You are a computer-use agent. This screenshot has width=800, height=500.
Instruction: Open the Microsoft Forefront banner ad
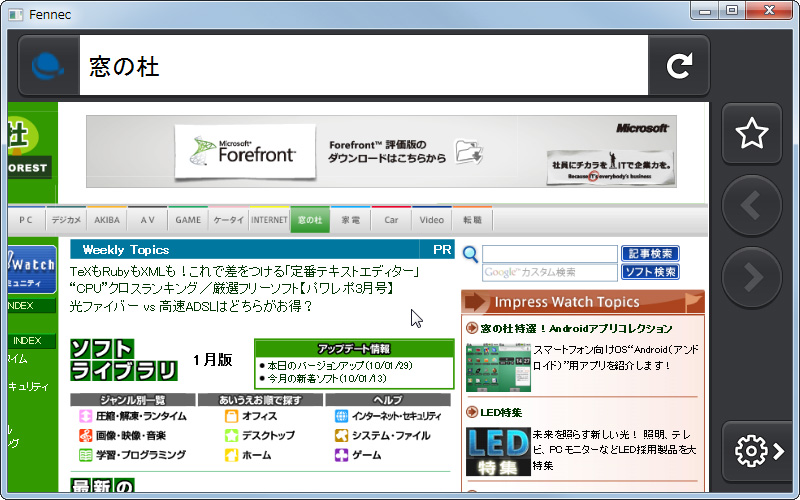(x=381, y=152)
